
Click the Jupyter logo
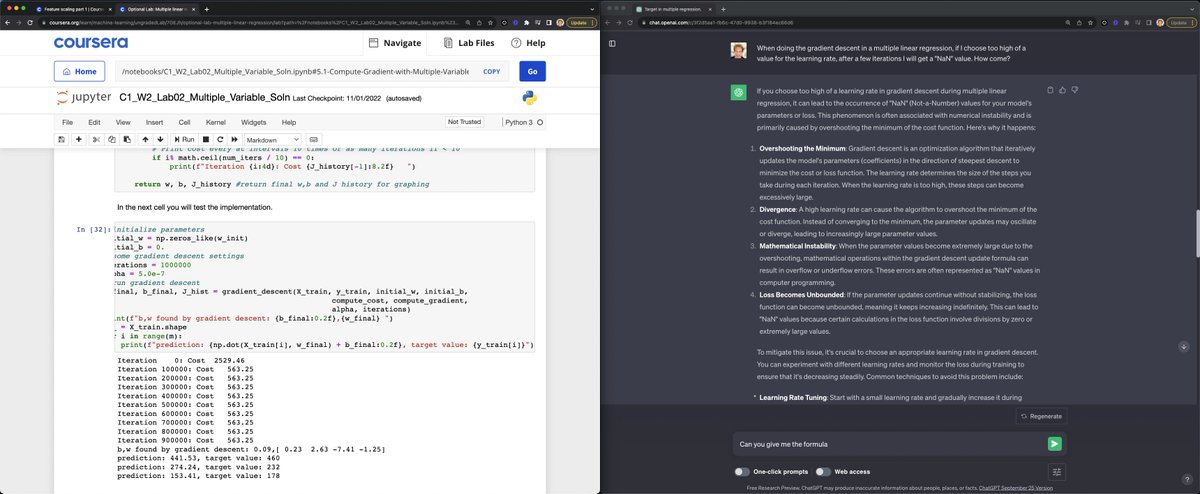(83, 98)
